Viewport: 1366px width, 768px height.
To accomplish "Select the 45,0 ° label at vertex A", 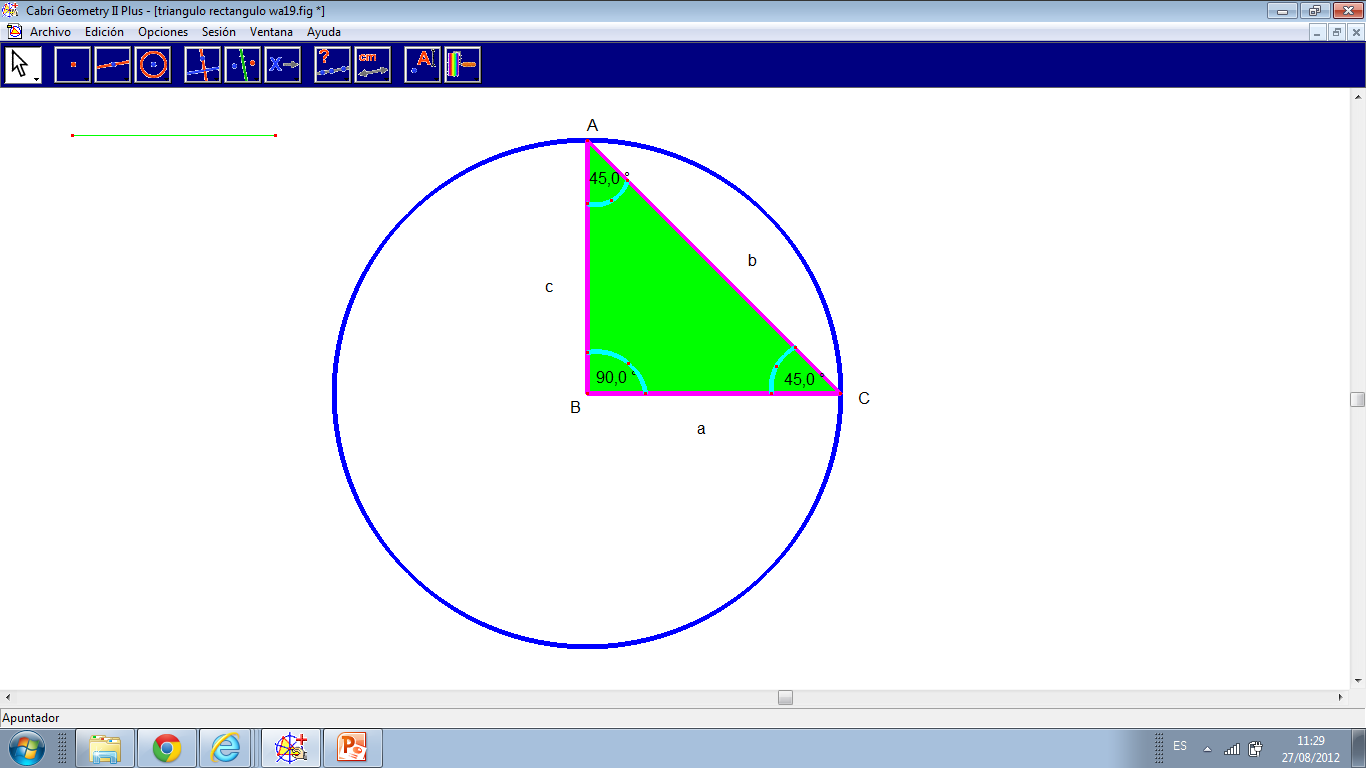I will (x=609, y=179).
